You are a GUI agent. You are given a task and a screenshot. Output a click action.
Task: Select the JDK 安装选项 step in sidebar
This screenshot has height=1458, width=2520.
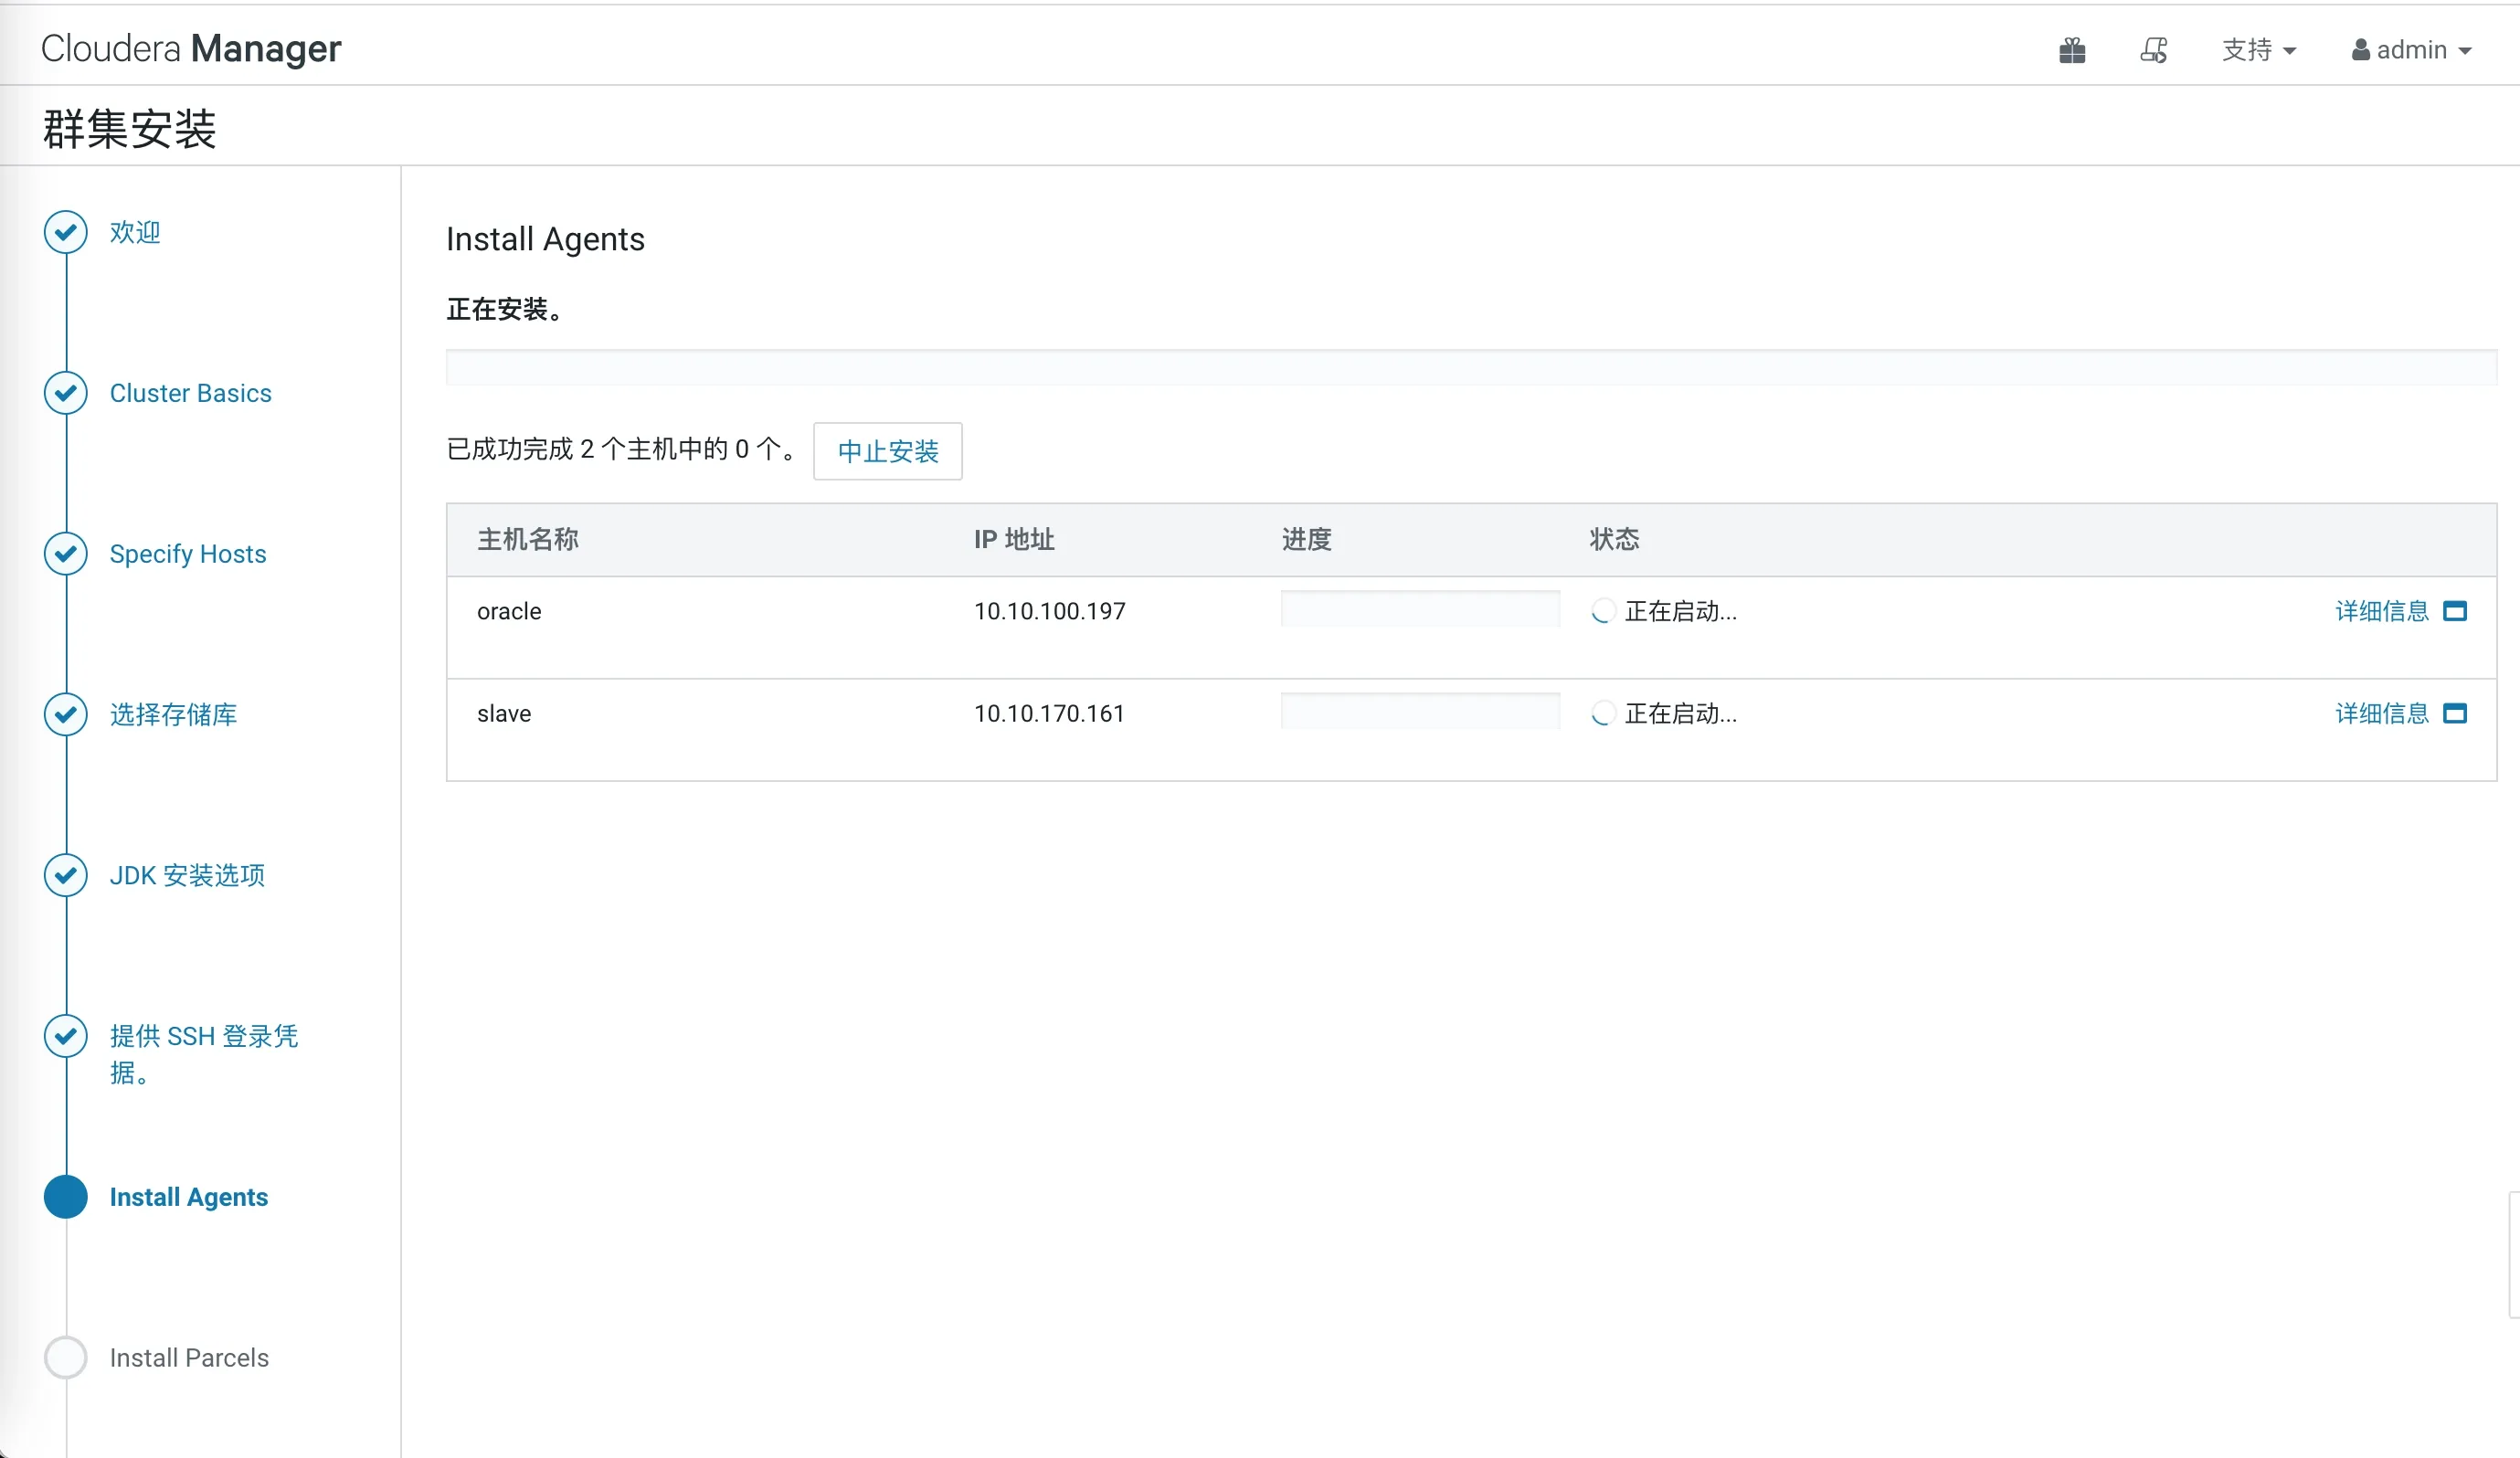[x=187, y=875]
